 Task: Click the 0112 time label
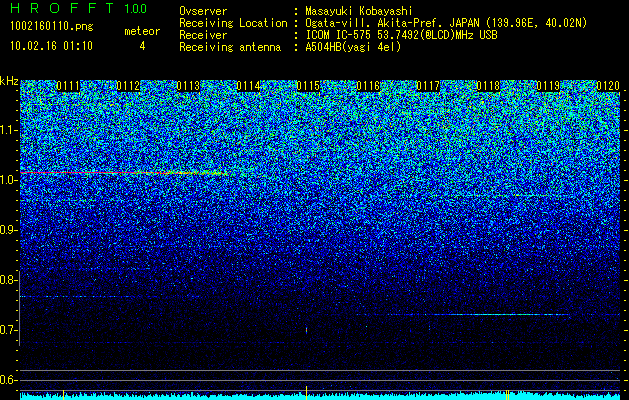point(128,86)
